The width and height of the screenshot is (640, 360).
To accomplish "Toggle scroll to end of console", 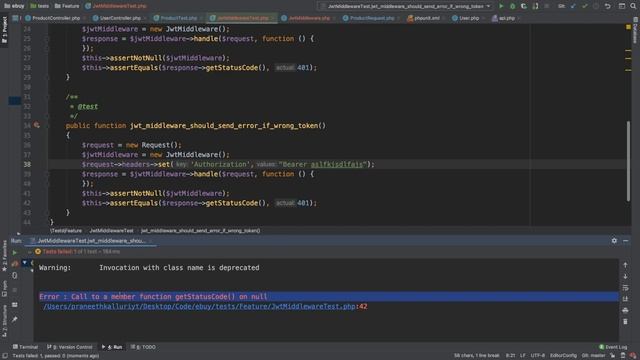I will point(625,299).
